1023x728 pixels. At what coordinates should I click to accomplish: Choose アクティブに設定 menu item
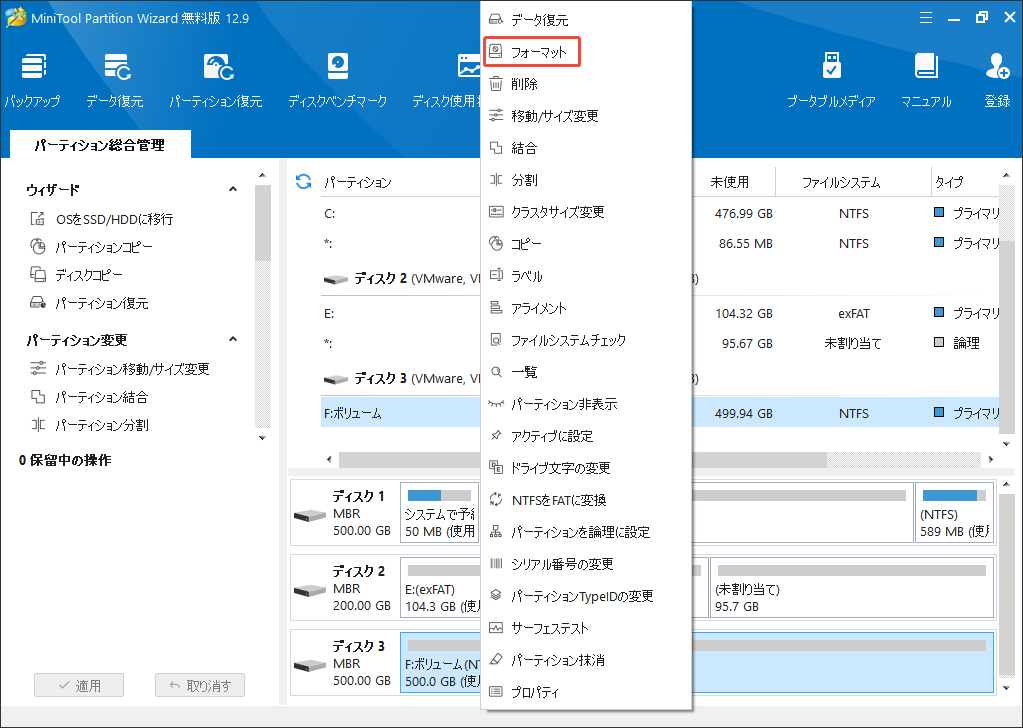(x=586, y=436)
